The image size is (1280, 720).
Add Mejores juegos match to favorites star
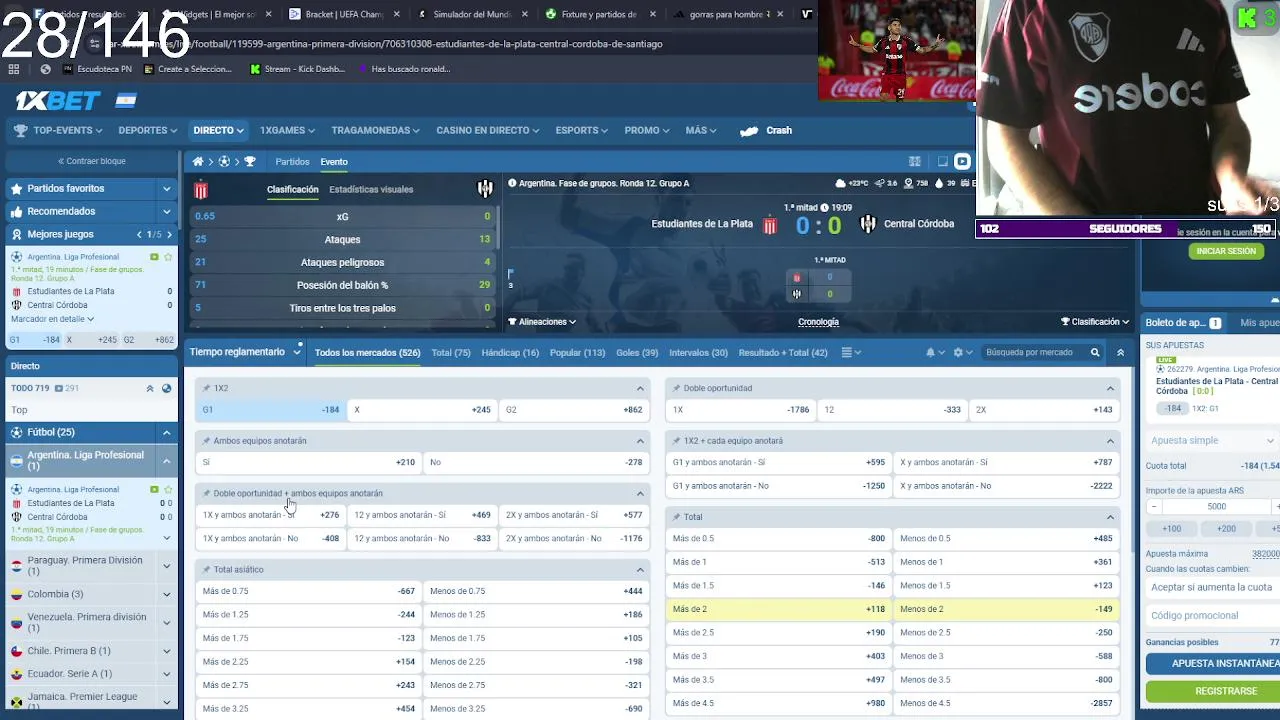168,257
